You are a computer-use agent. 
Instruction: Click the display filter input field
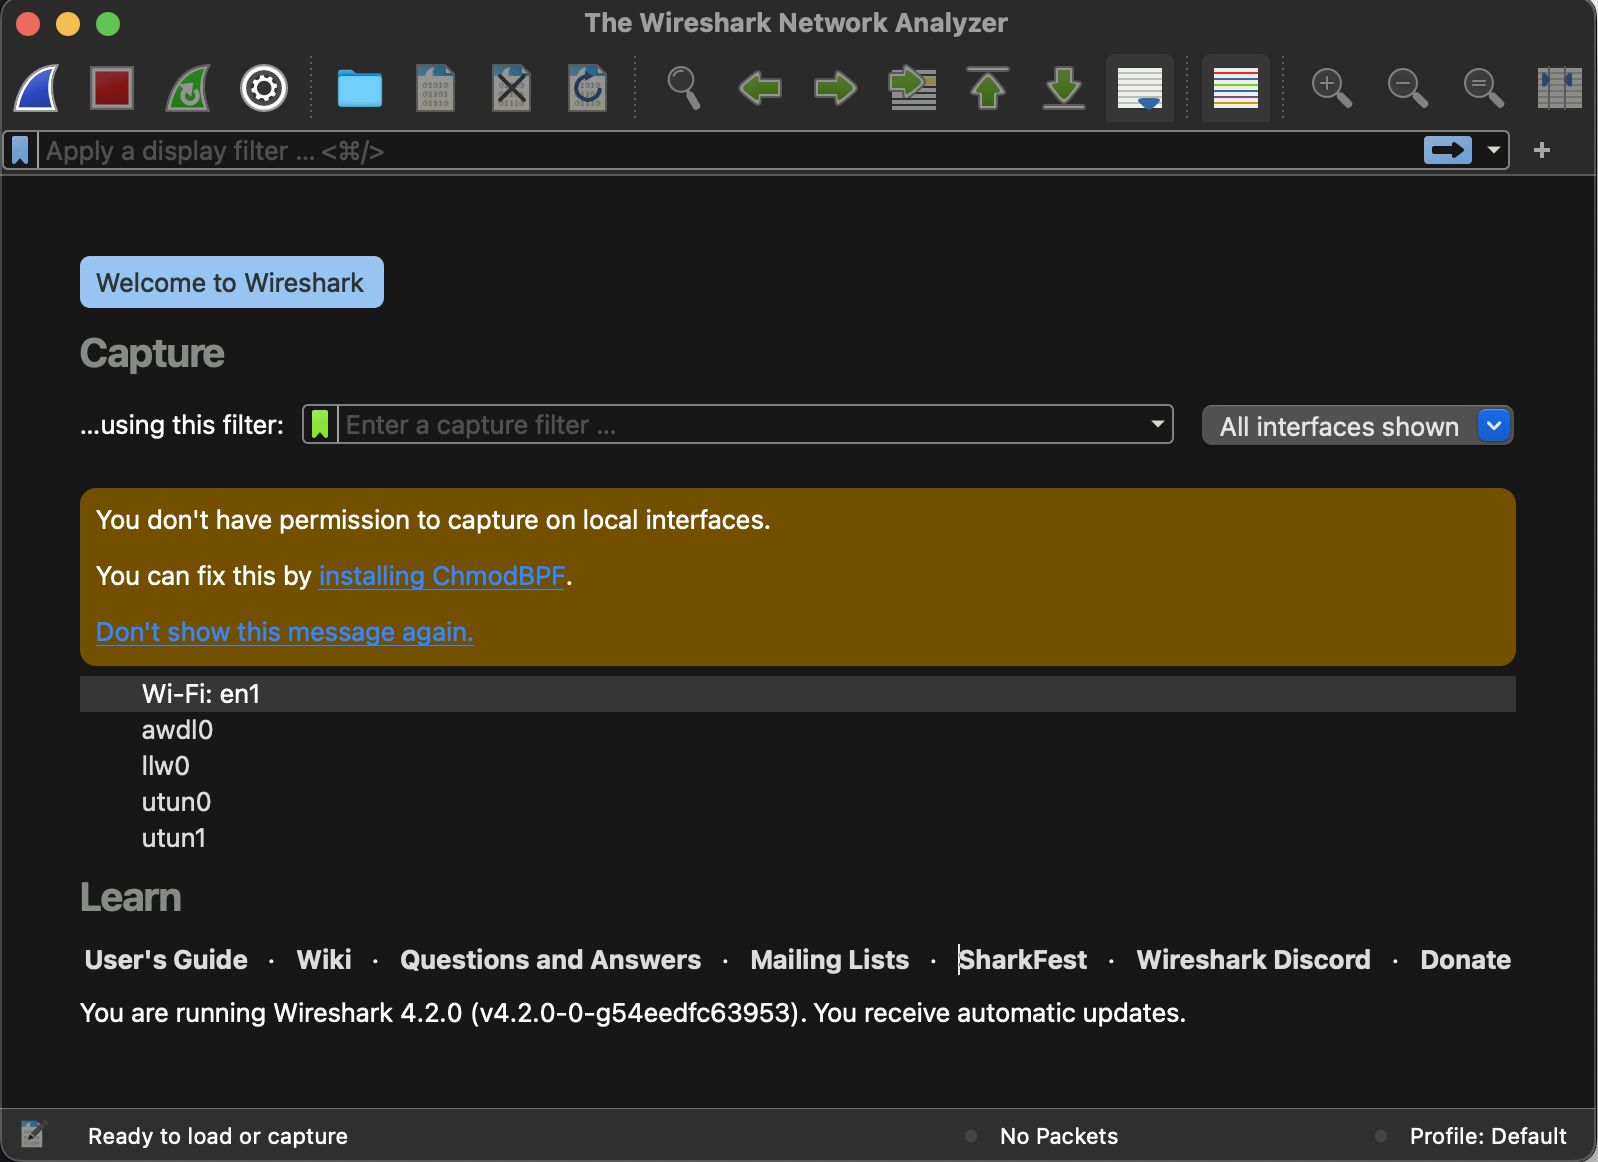(730, 151)
